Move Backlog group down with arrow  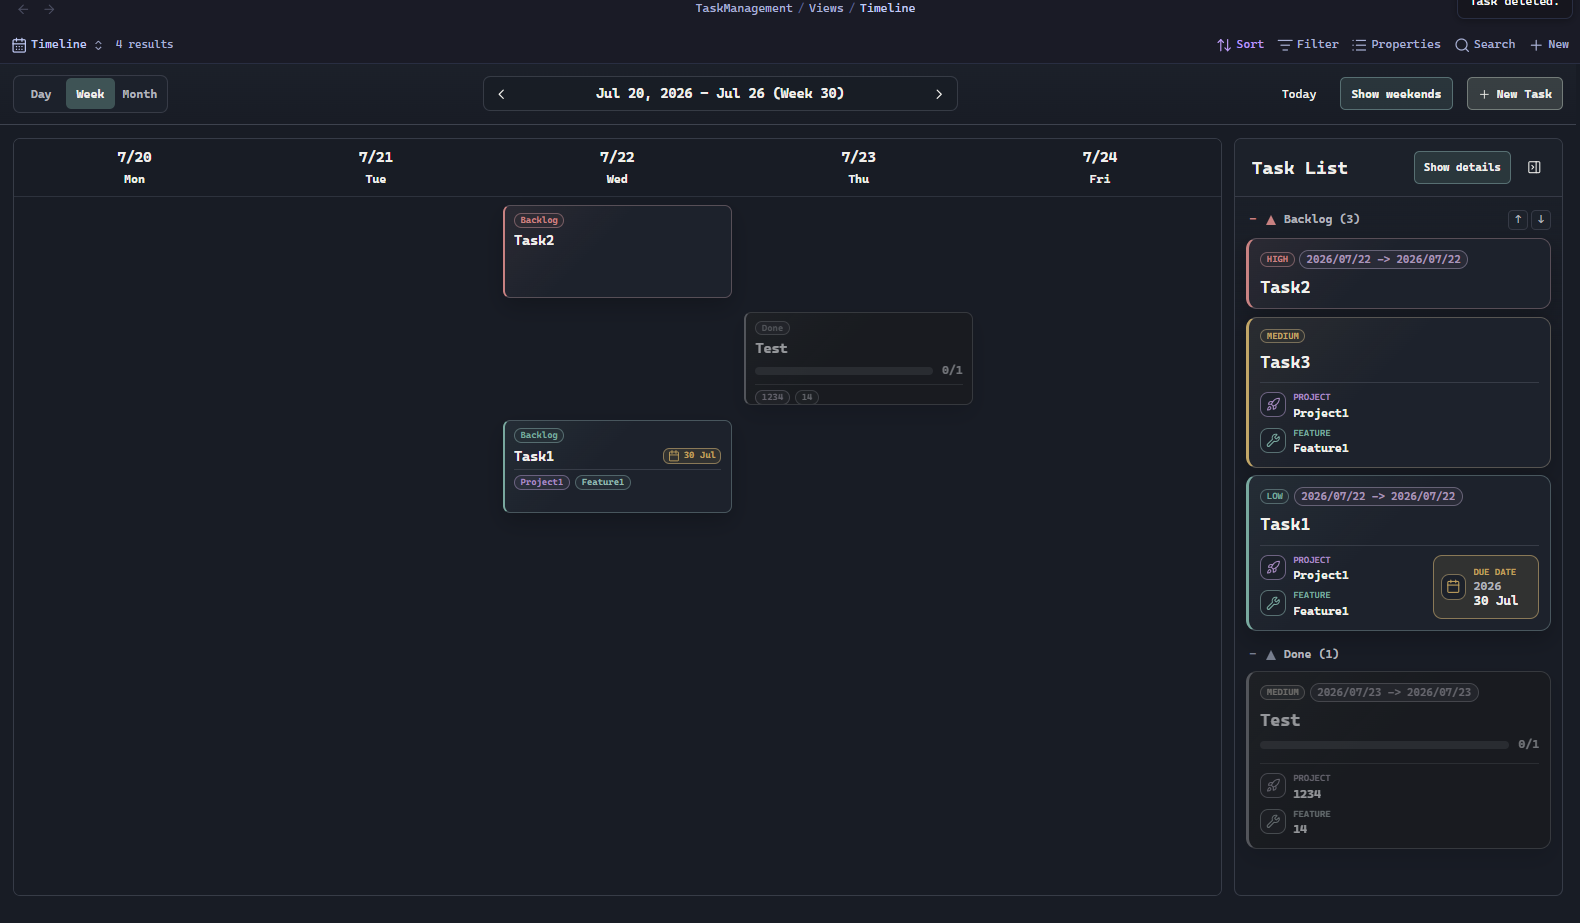coord(1541,219)
